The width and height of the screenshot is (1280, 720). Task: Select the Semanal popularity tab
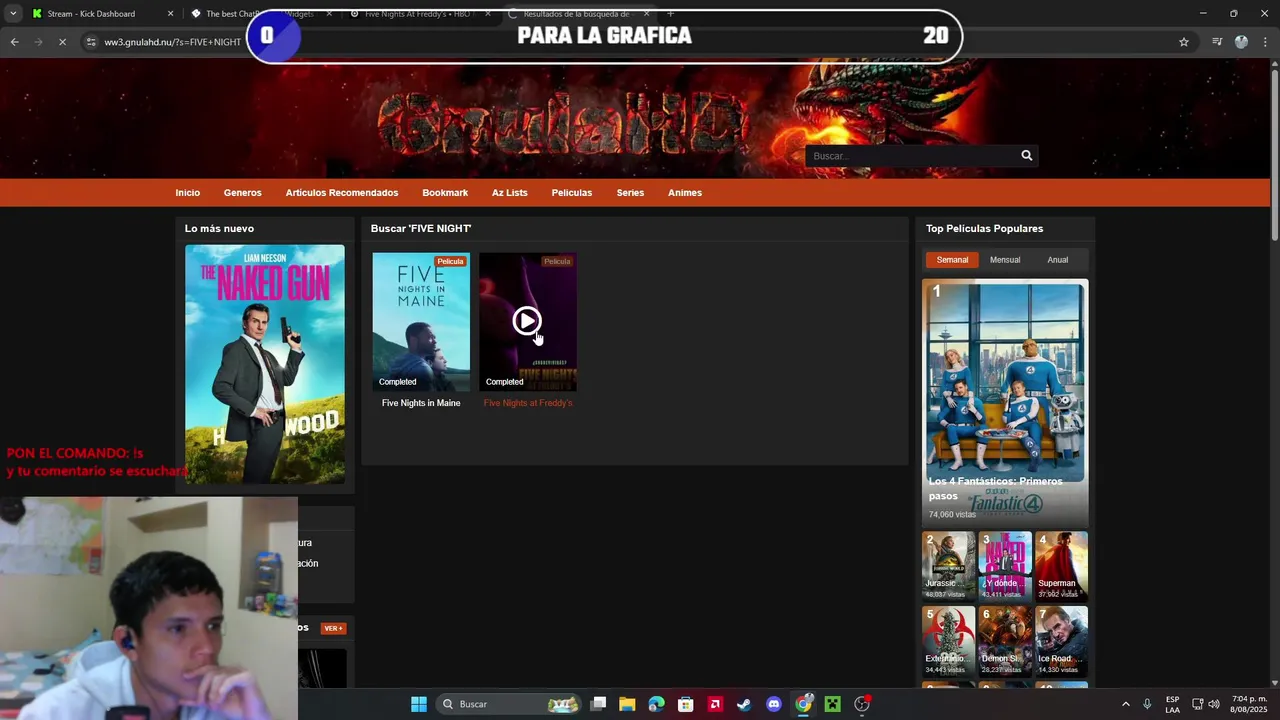tap(952, 260)
